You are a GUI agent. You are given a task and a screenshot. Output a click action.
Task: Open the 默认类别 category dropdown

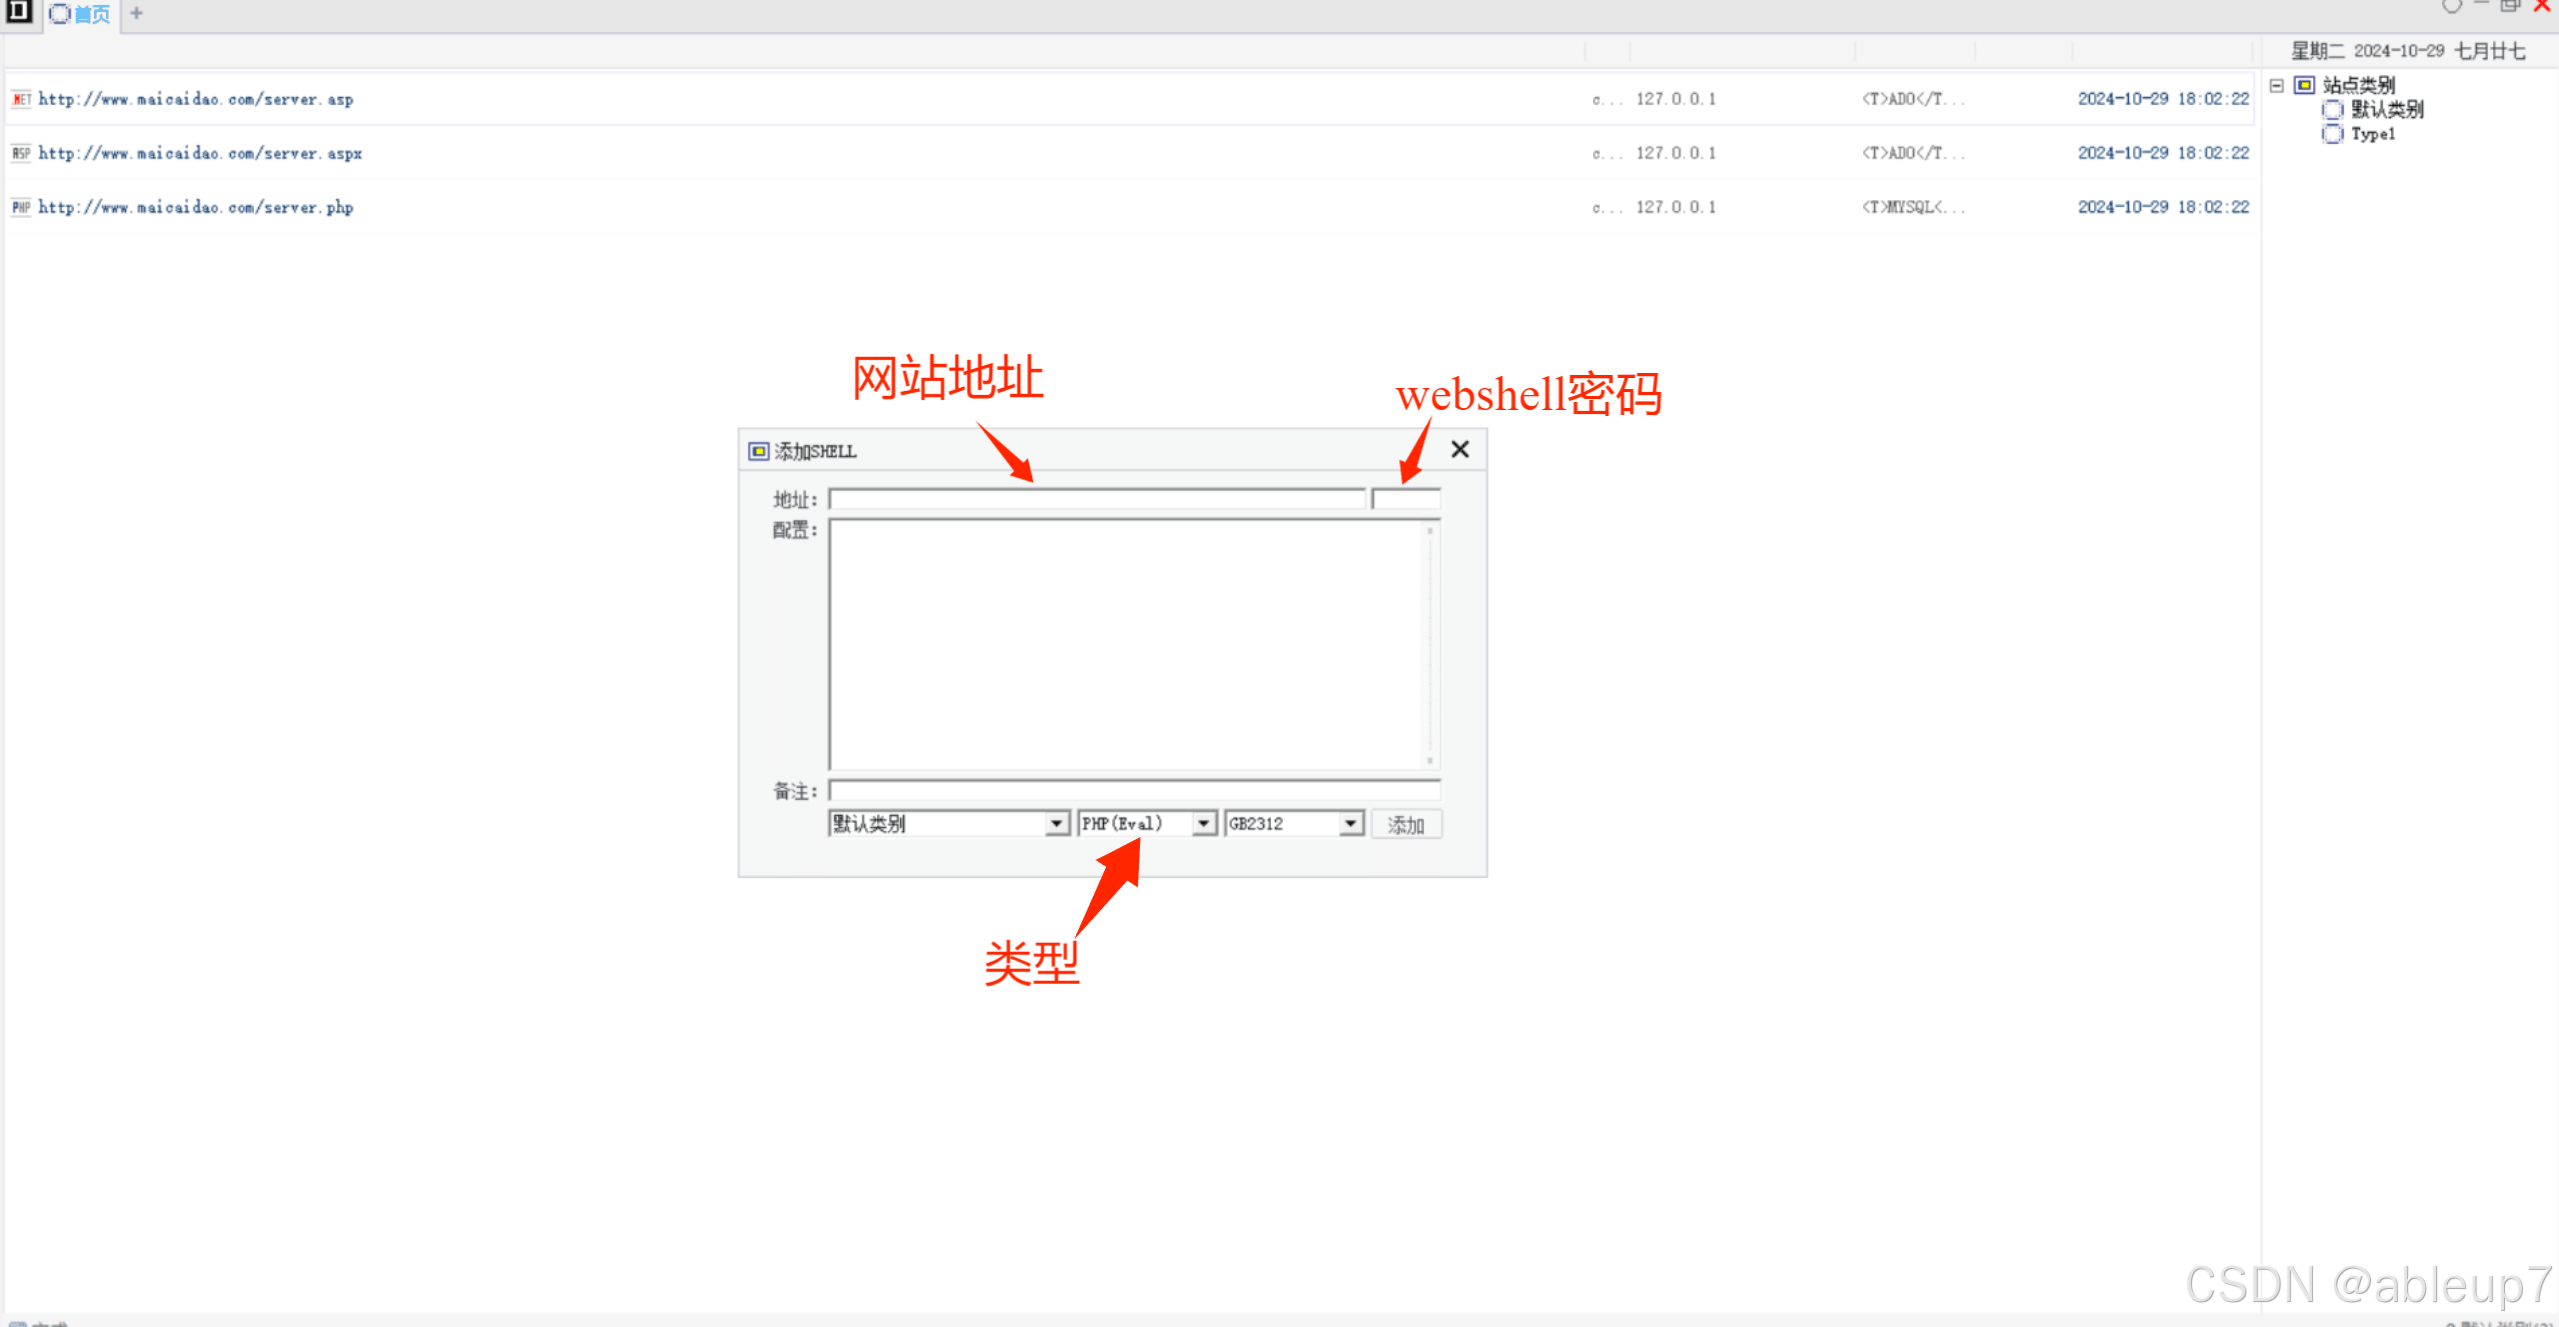(x=1056, y=824)
